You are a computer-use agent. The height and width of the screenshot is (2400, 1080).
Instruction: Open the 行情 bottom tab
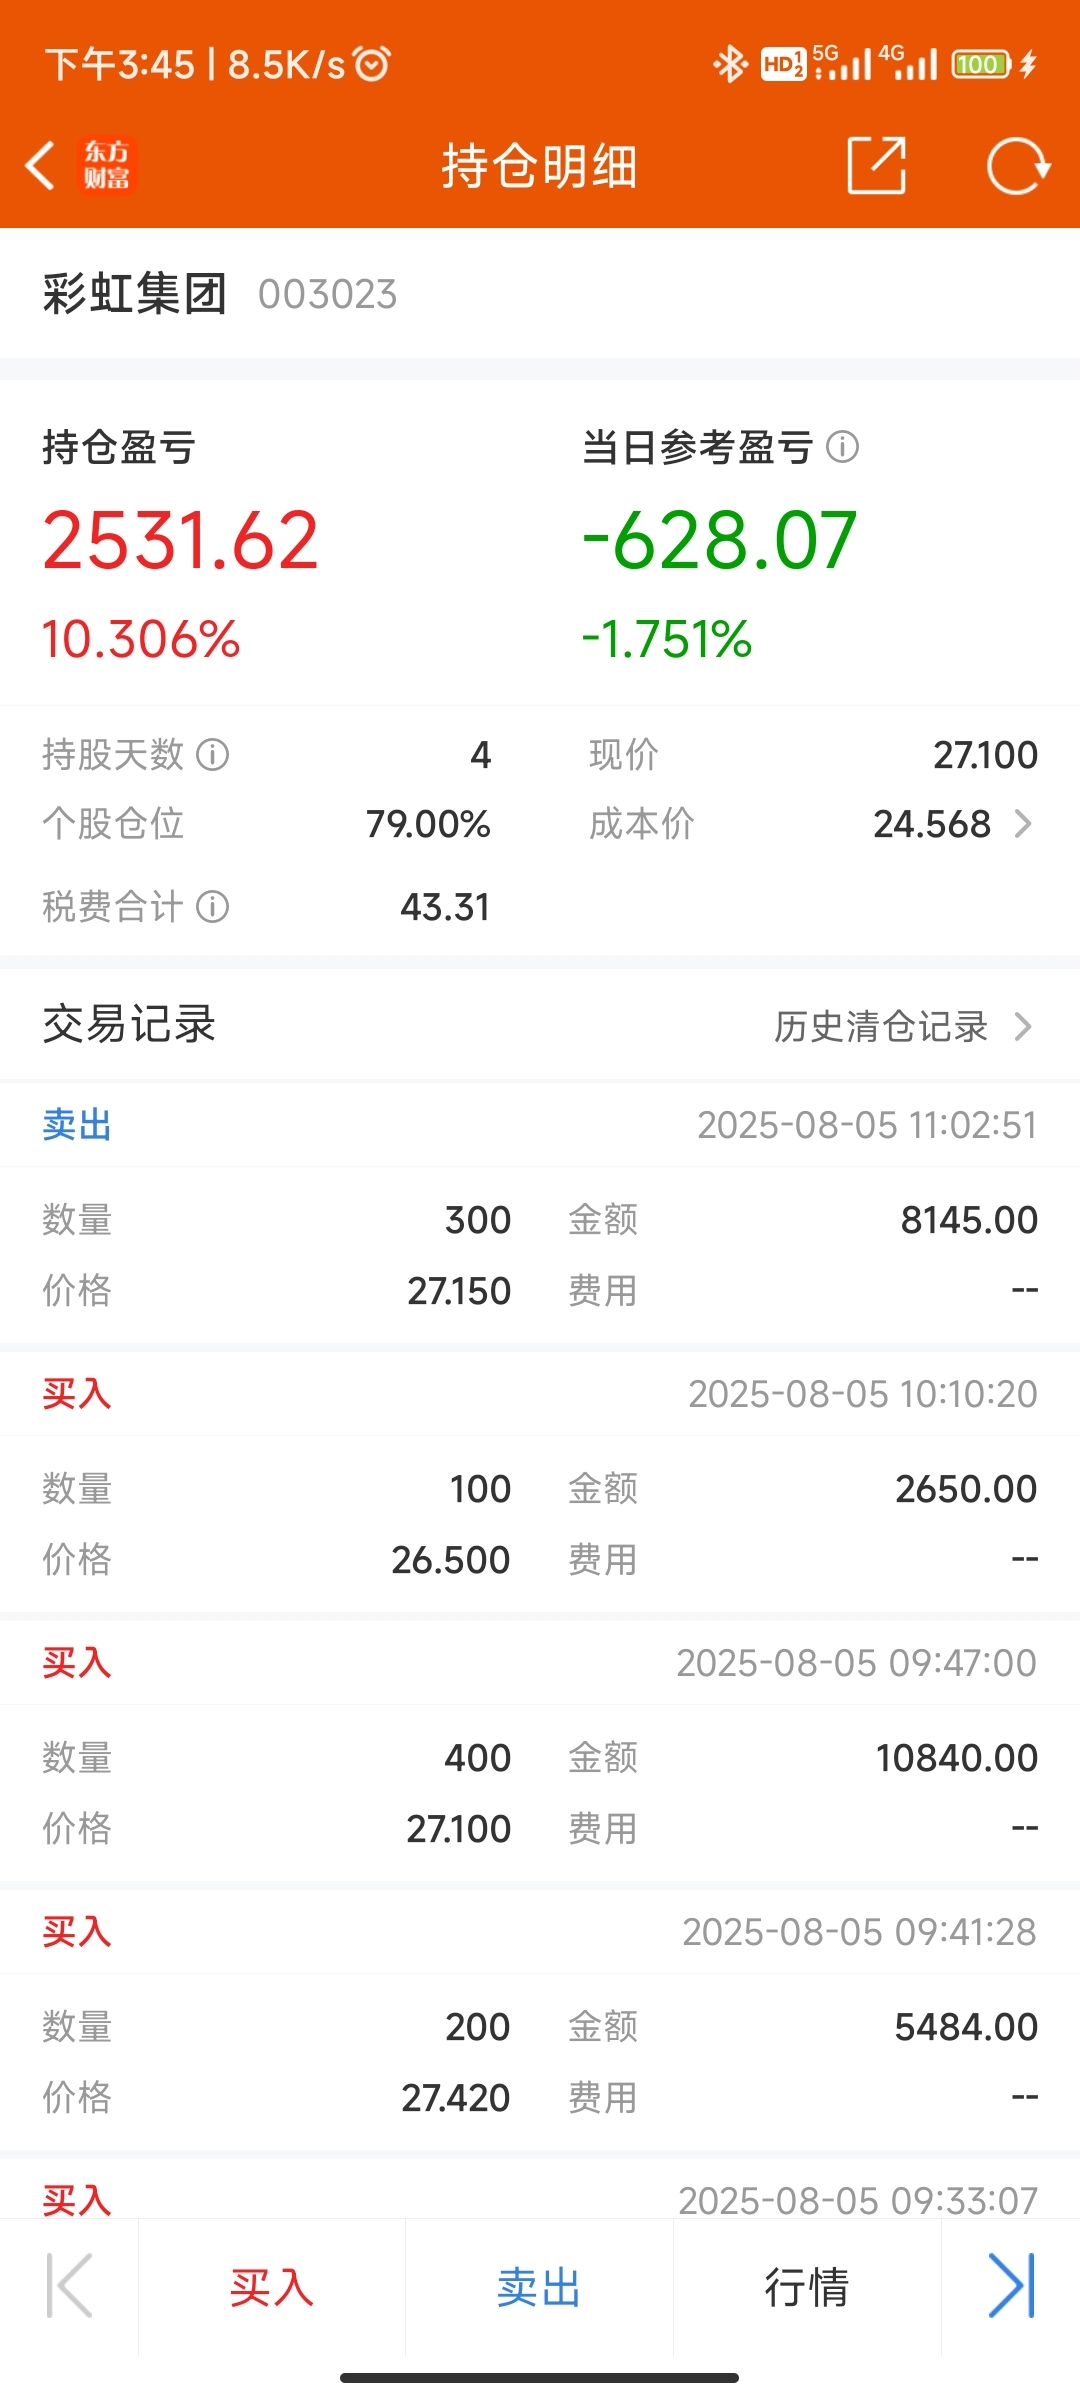tap(807, 2287)
